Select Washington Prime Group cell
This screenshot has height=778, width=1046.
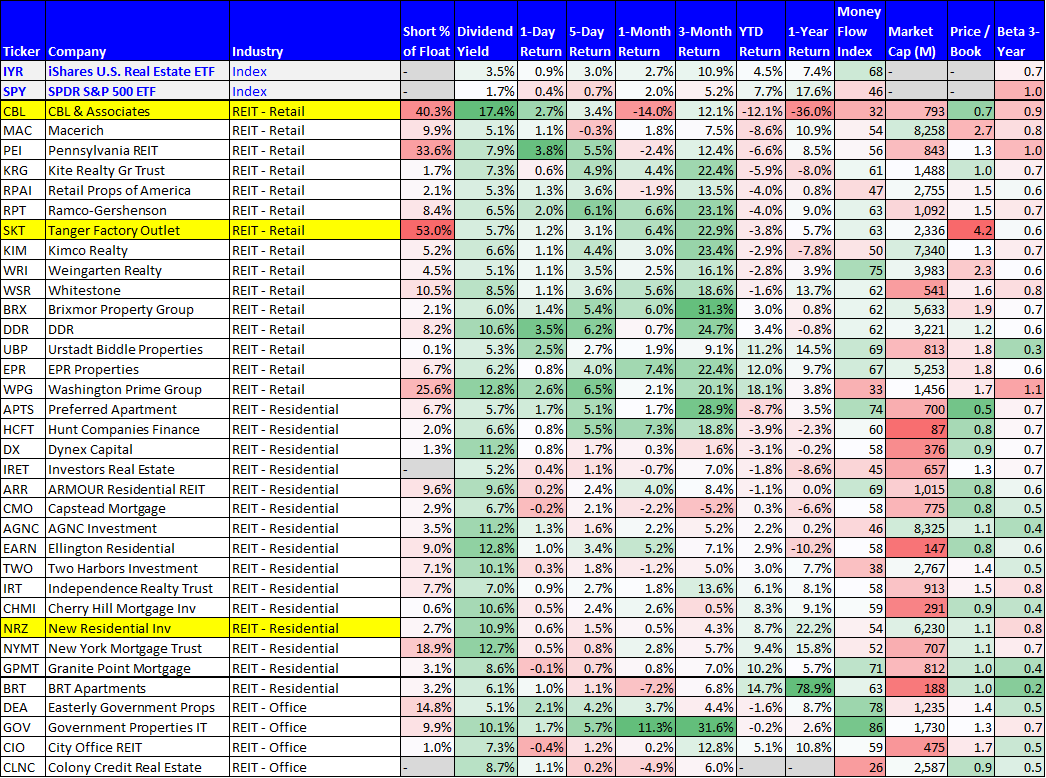point(137,390)
